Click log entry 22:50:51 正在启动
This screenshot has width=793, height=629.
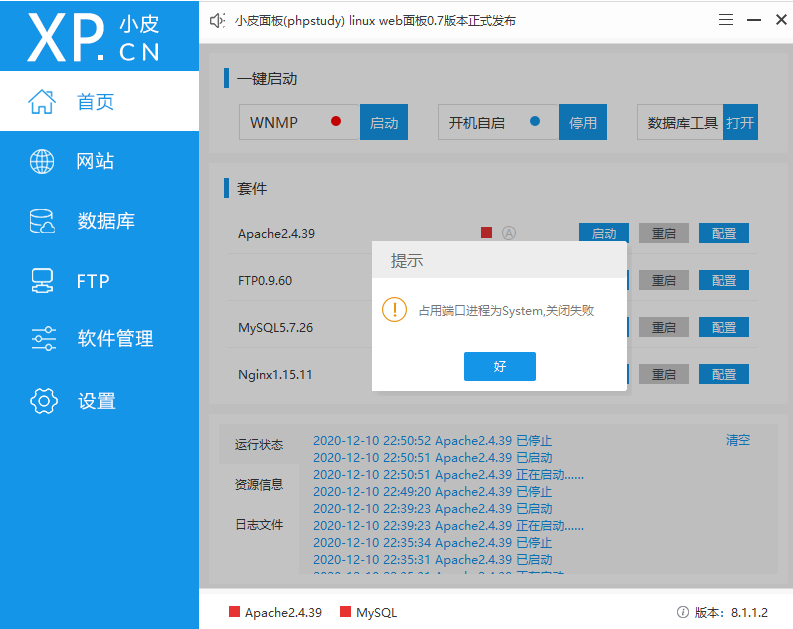(448, 475)
